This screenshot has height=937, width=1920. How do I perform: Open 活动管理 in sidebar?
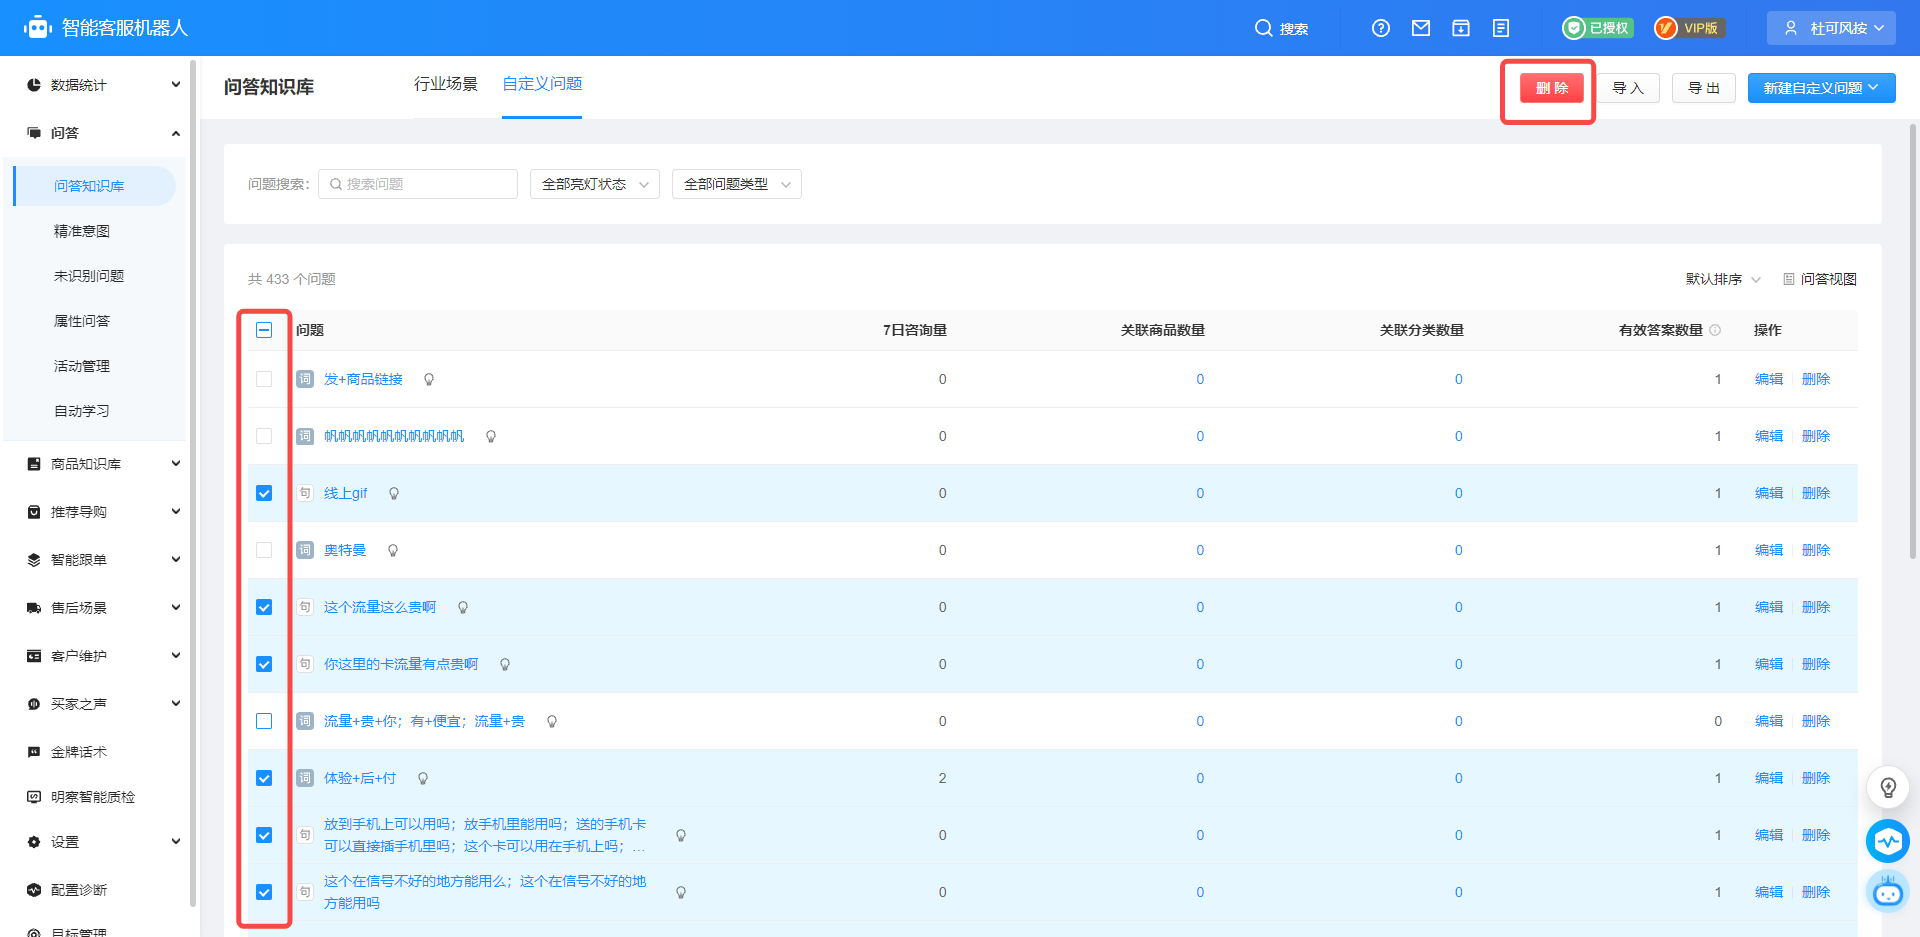(82, 366)
